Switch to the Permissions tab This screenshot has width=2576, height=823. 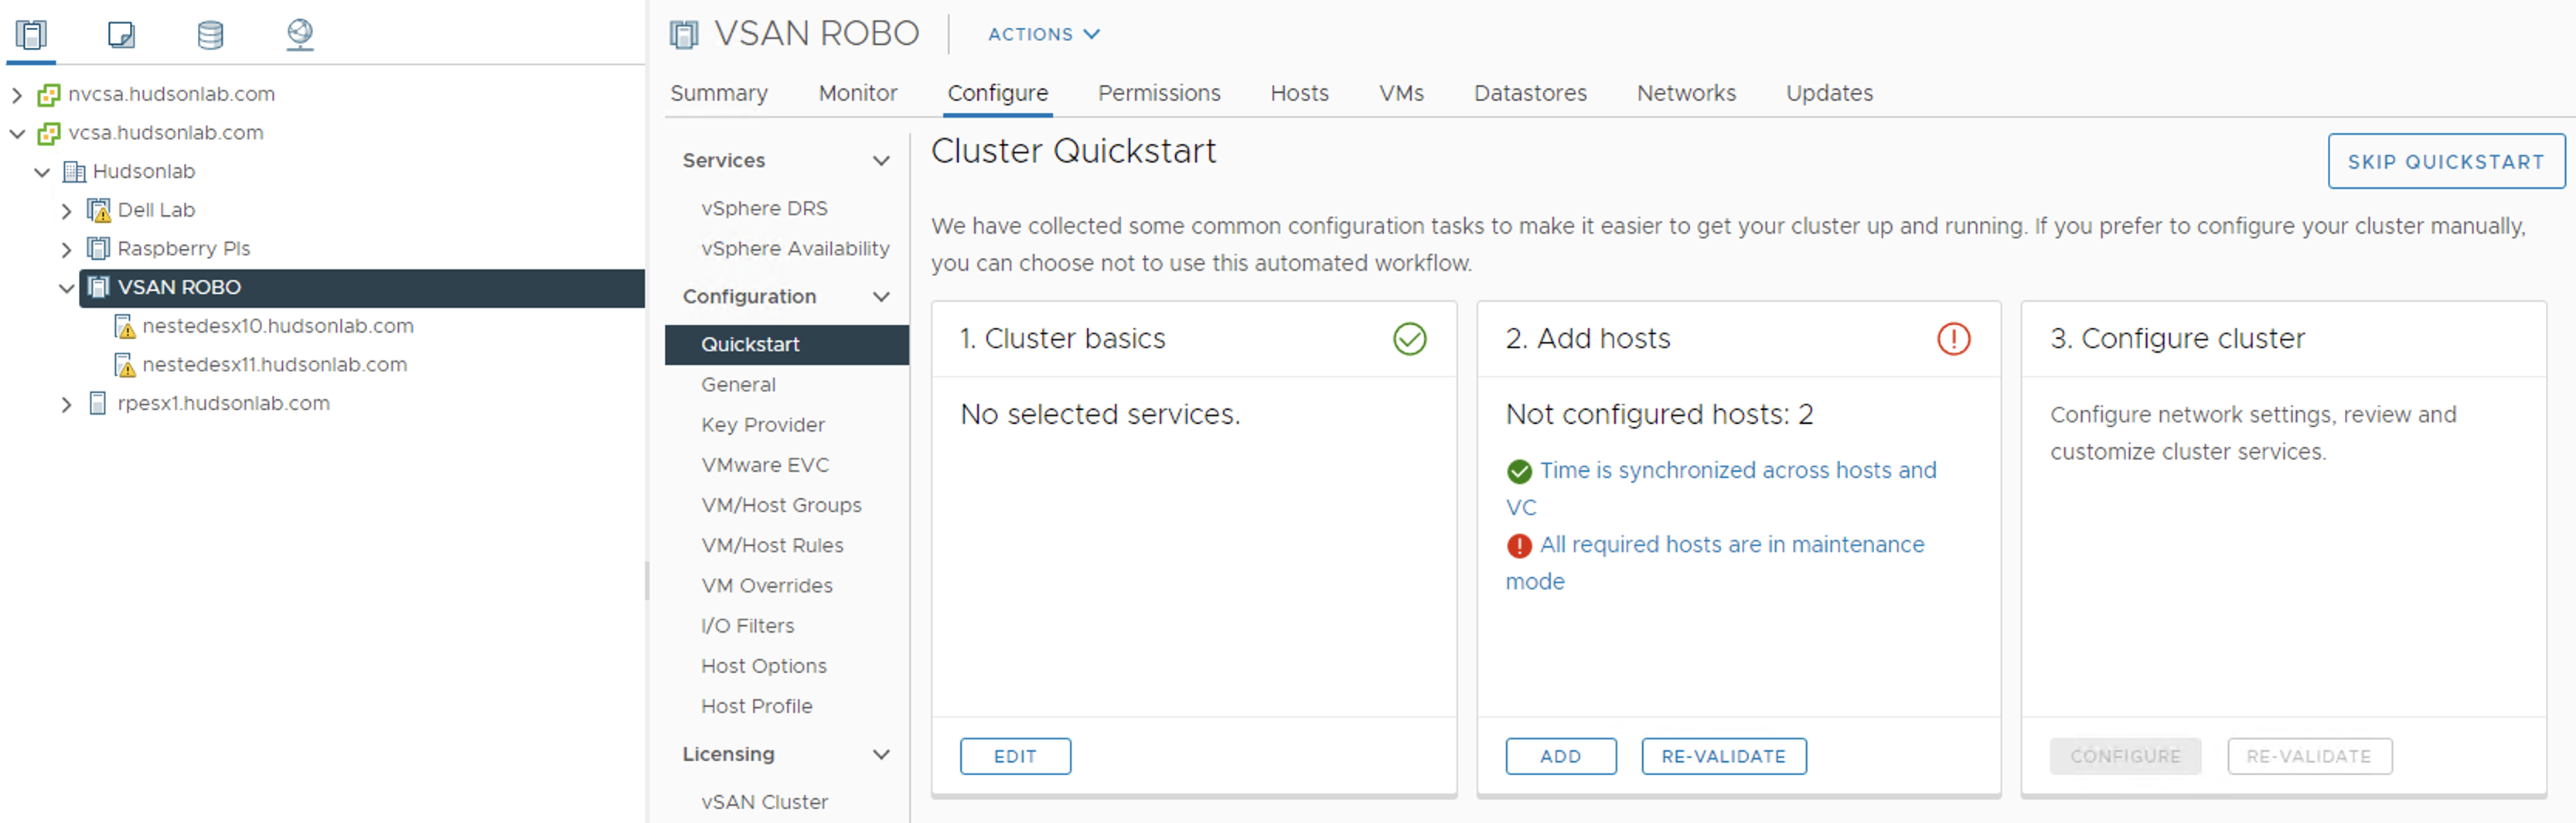point(1159,93)
